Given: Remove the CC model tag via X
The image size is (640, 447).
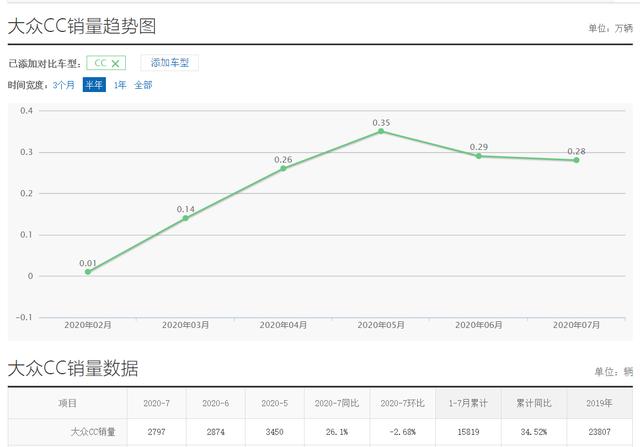Looking at the screenshot, I should pos(115,64).
